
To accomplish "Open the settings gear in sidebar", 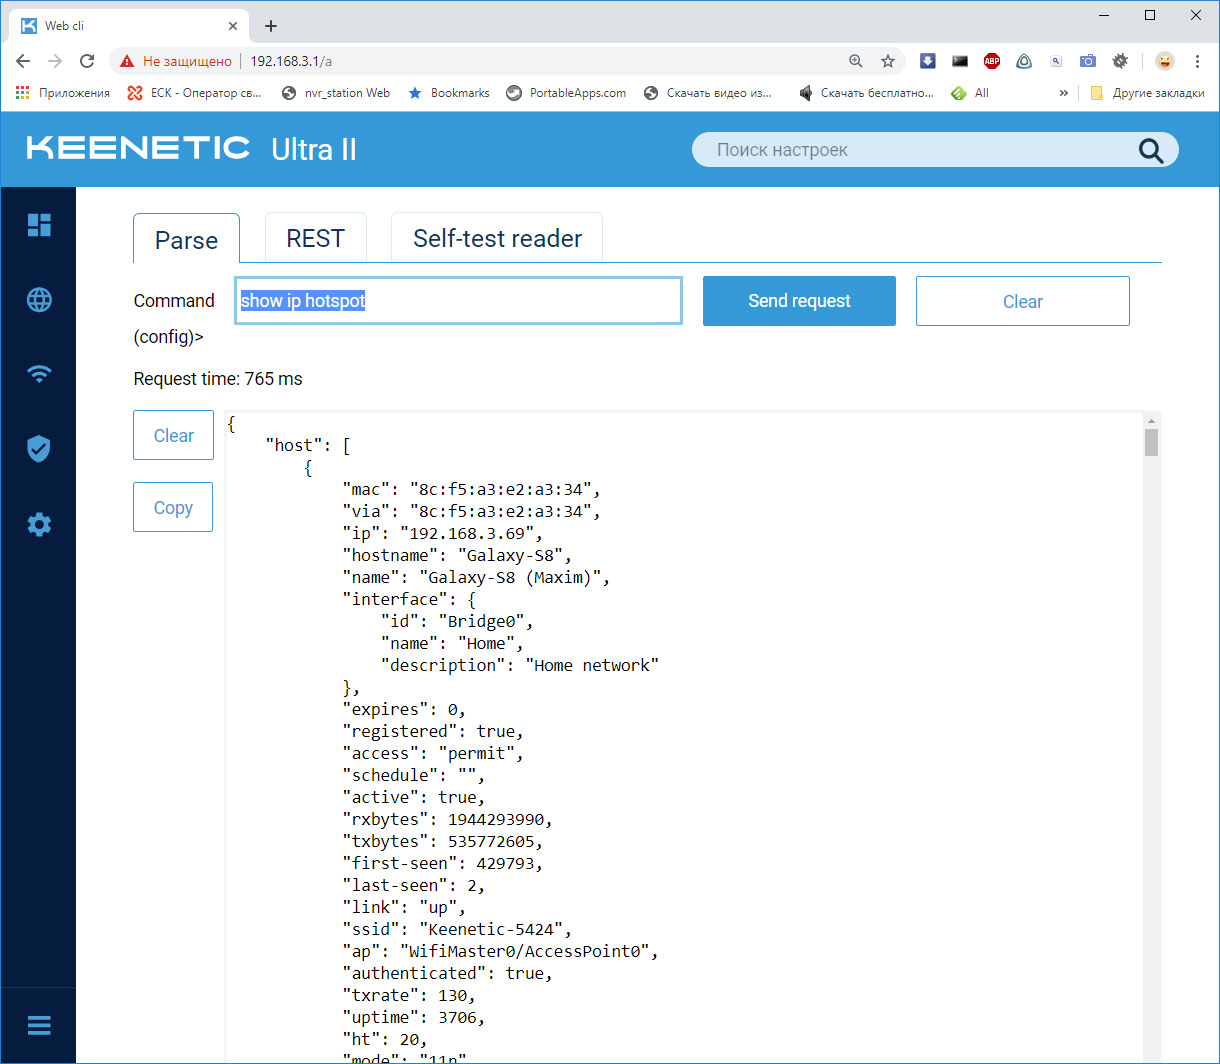I will pos(39,524).
